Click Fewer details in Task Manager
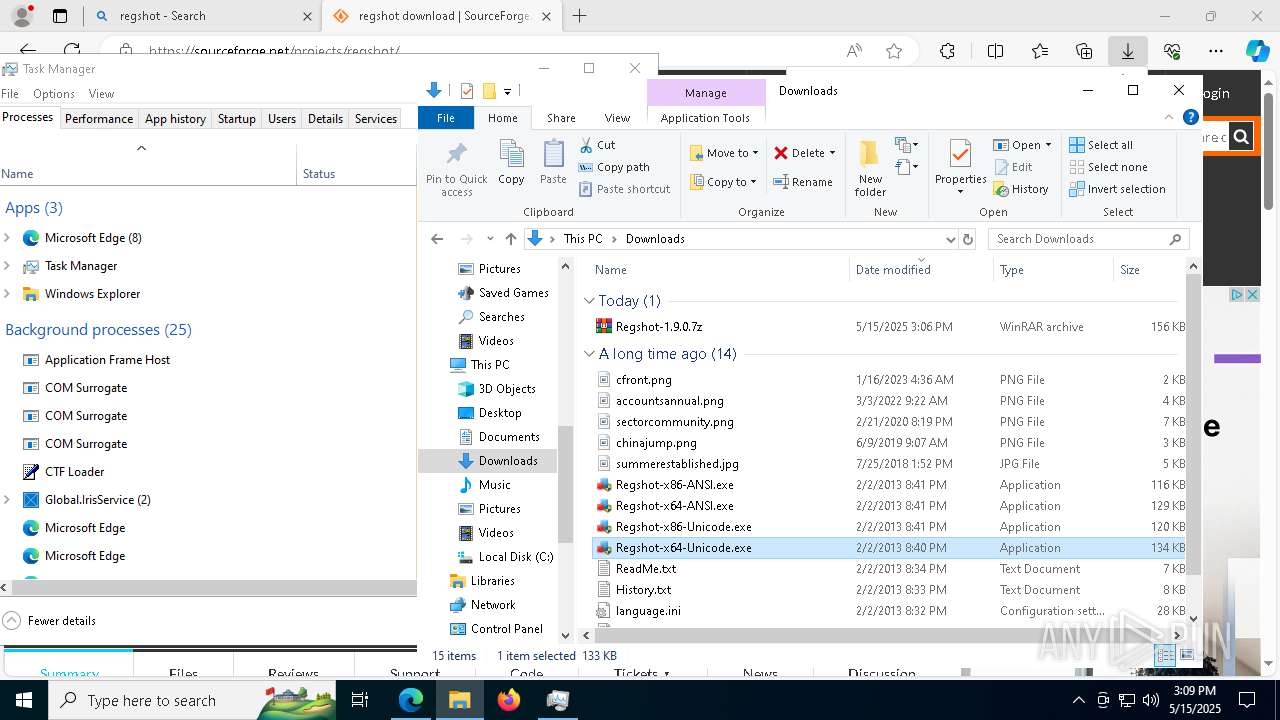 pyautogui.click(x=51, y=621)
